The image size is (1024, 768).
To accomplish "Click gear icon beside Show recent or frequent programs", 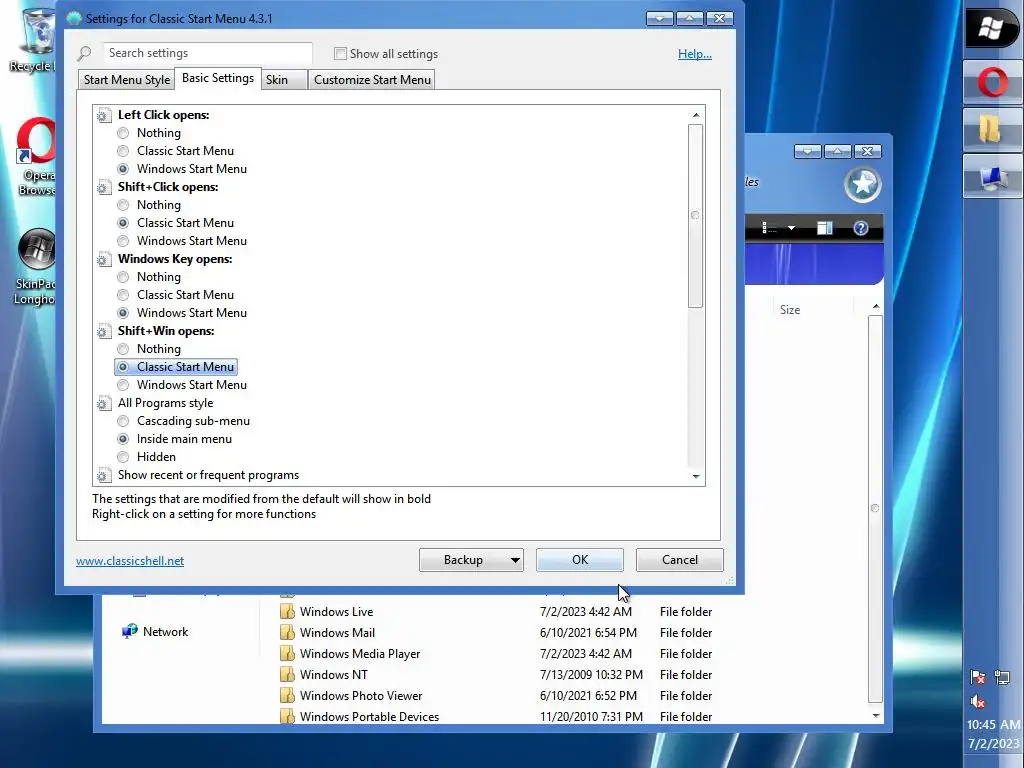I will 103,475.
